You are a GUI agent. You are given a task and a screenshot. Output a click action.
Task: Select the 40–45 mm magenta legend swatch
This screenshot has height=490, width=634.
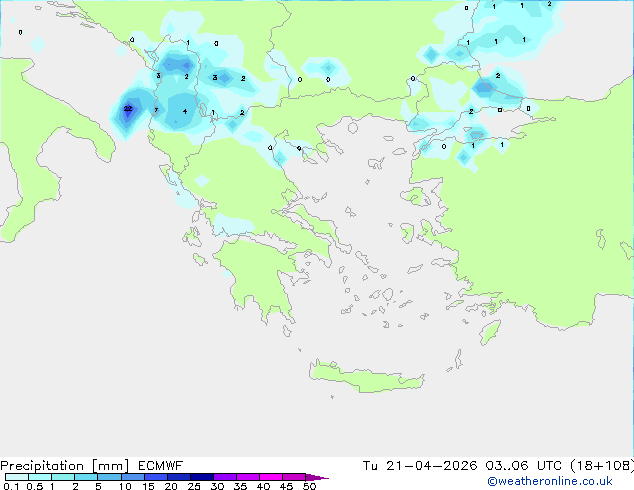pyautogui.click(x=271, y=477)
